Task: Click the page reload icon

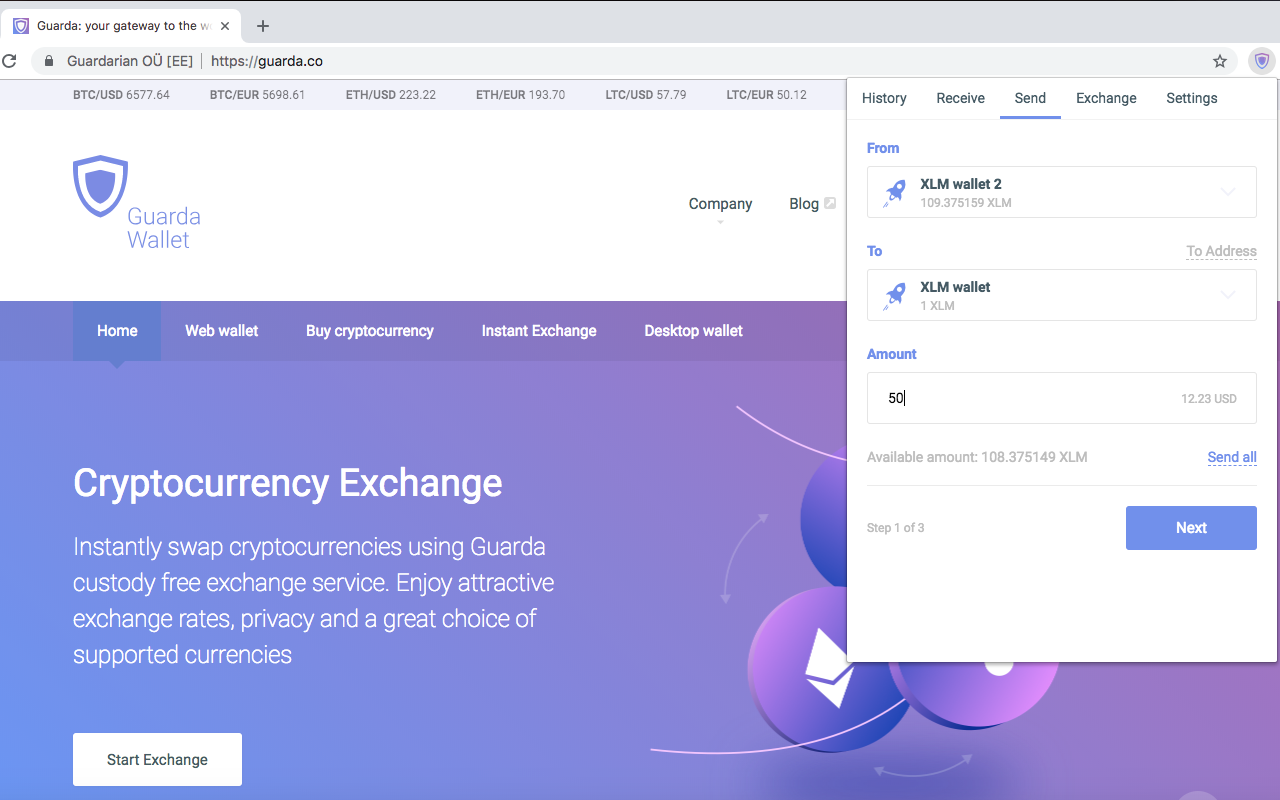Action: [10, 61]
